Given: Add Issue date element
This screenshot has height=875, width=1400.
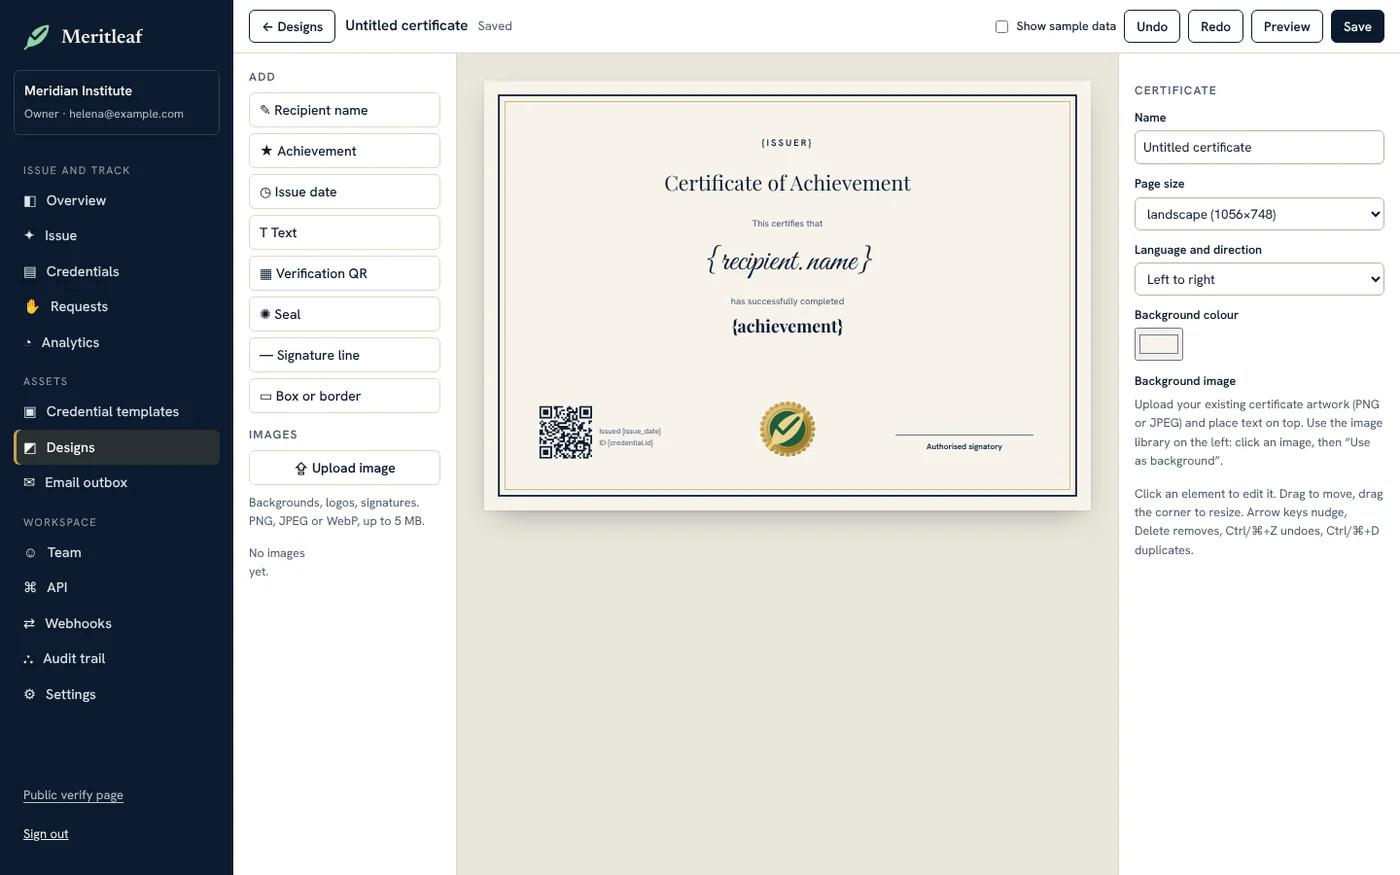Looking at the screenshot, I should [344, 192].
